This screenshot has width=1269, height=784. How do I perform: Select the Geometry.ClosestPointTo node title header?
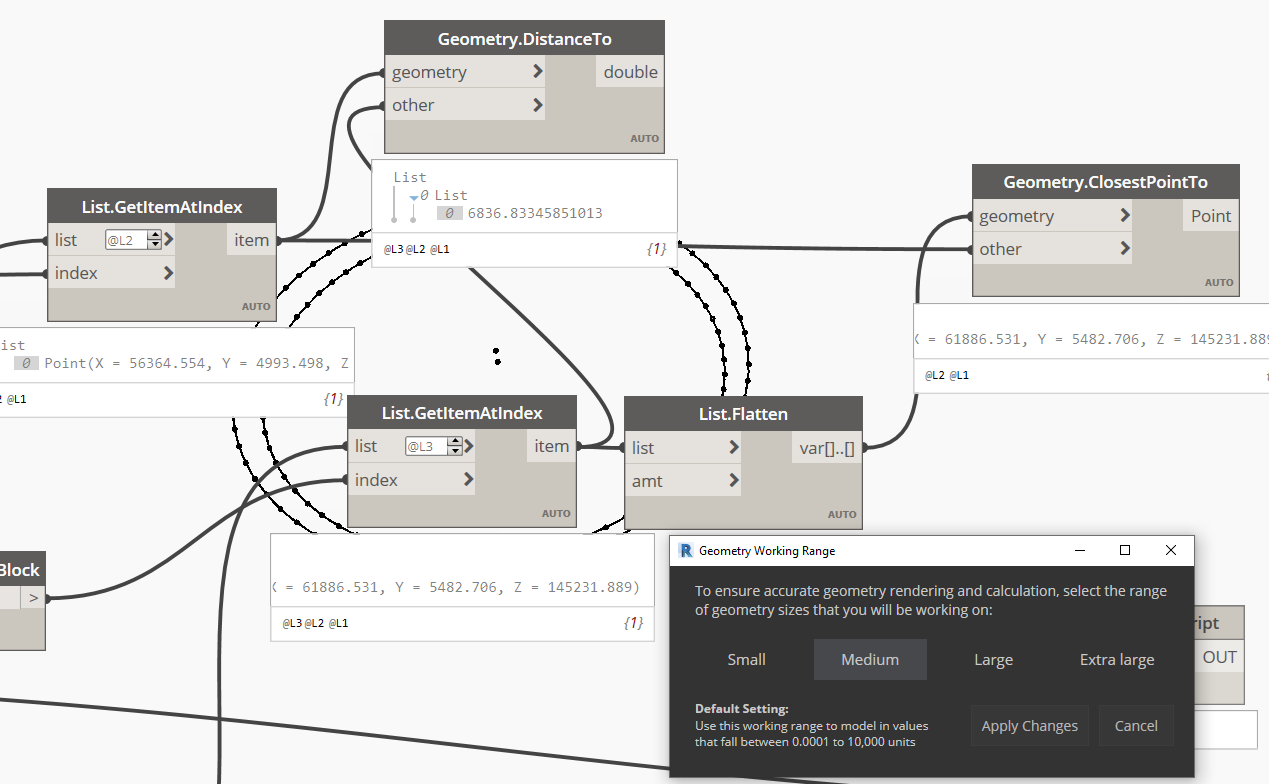1105,182
